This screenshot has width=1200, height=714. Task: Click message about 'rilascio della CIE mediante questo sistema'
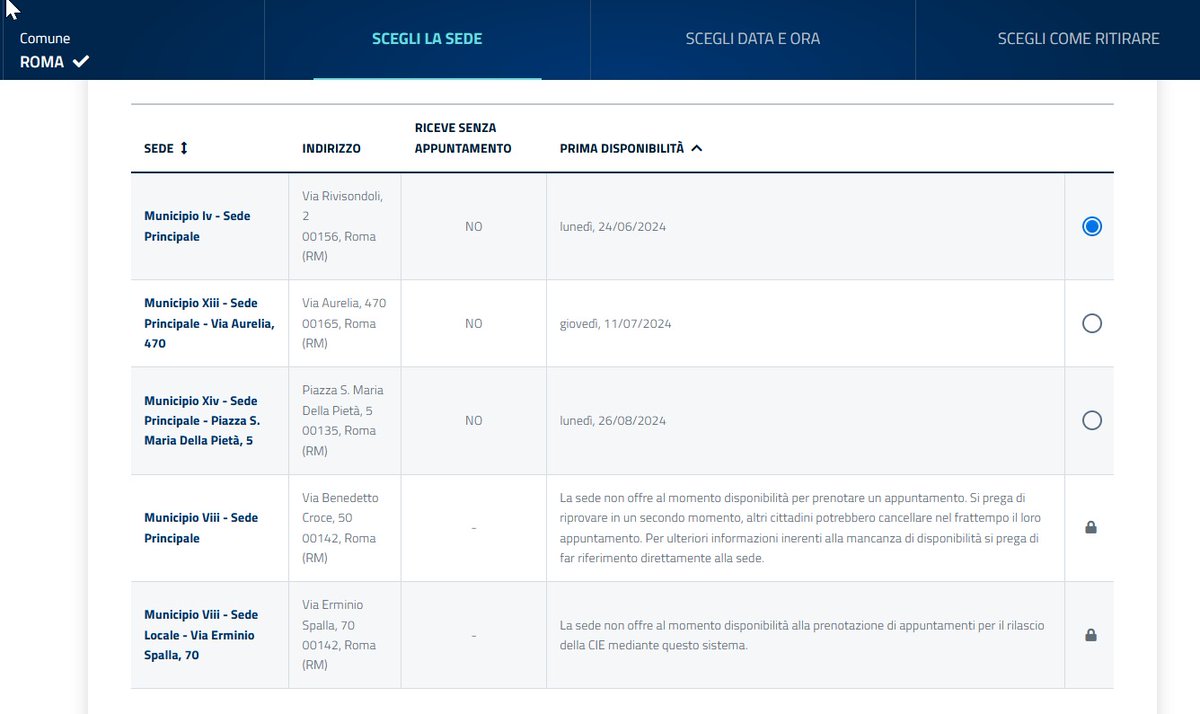[x=802, y=635]
